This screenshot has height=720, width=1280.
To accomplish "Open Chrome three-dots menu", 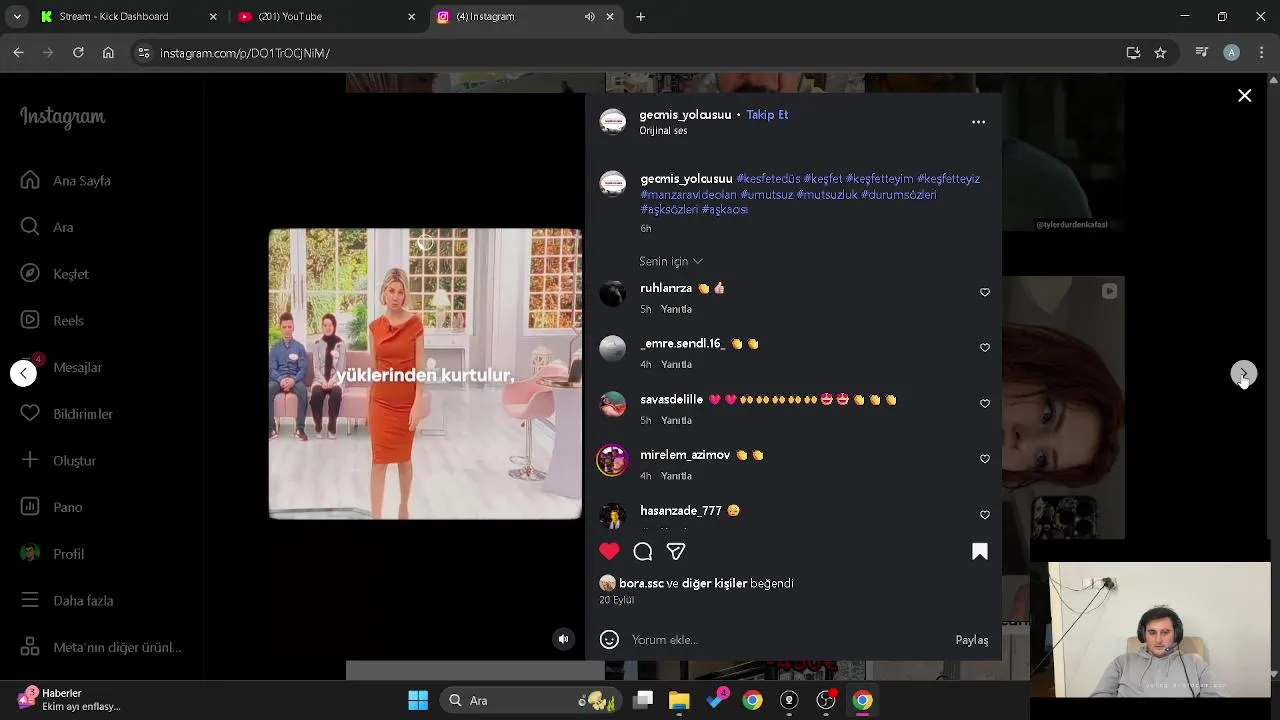I will tap(1262, 53).
